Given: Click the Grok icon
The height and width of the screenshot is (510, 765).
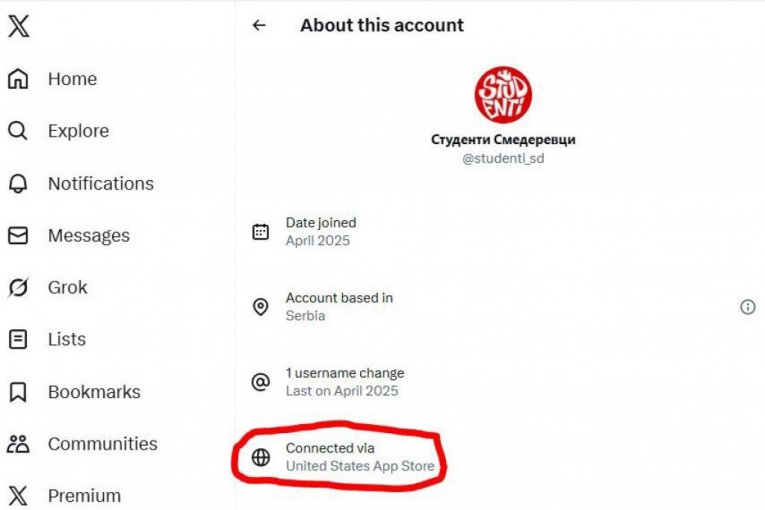Looking at the screenshot, I should click(18, 288).
